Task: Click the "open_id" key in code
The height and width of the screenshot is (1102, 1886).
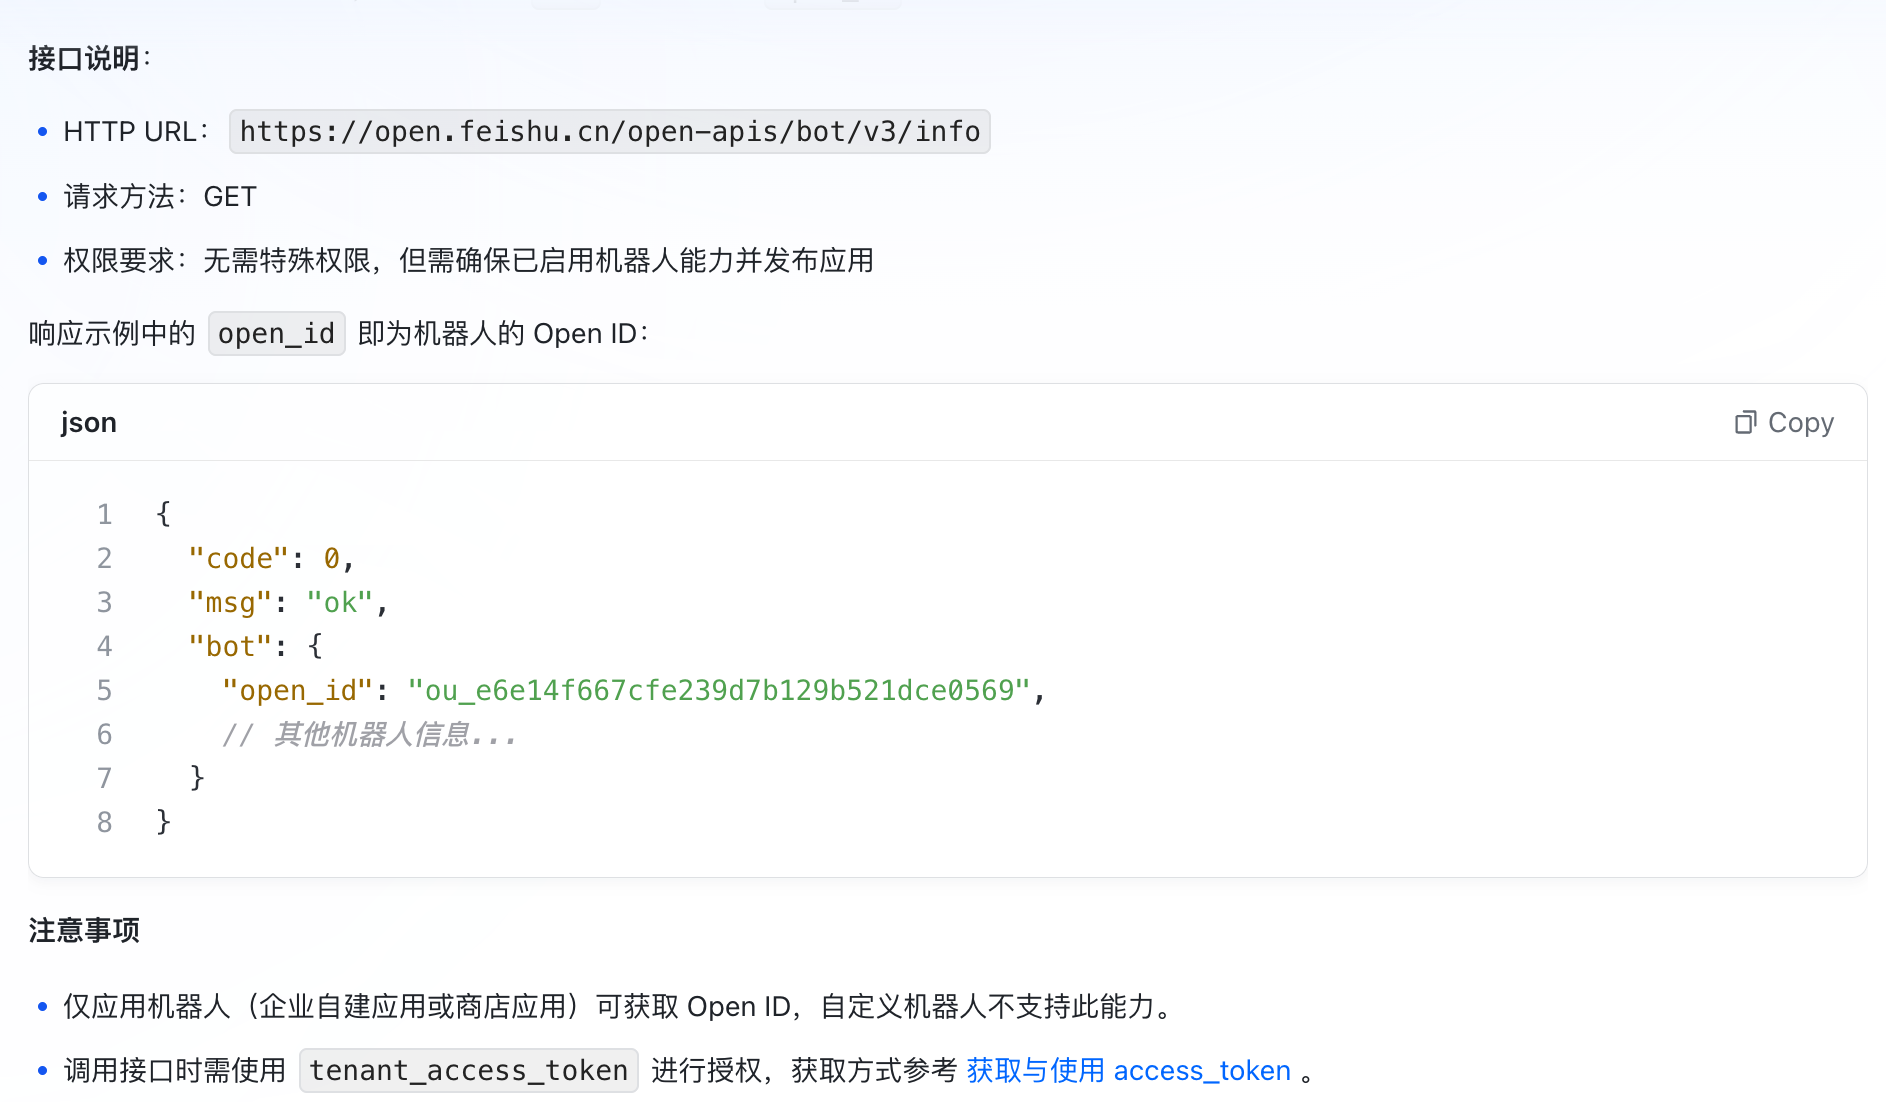Action: 297,691
